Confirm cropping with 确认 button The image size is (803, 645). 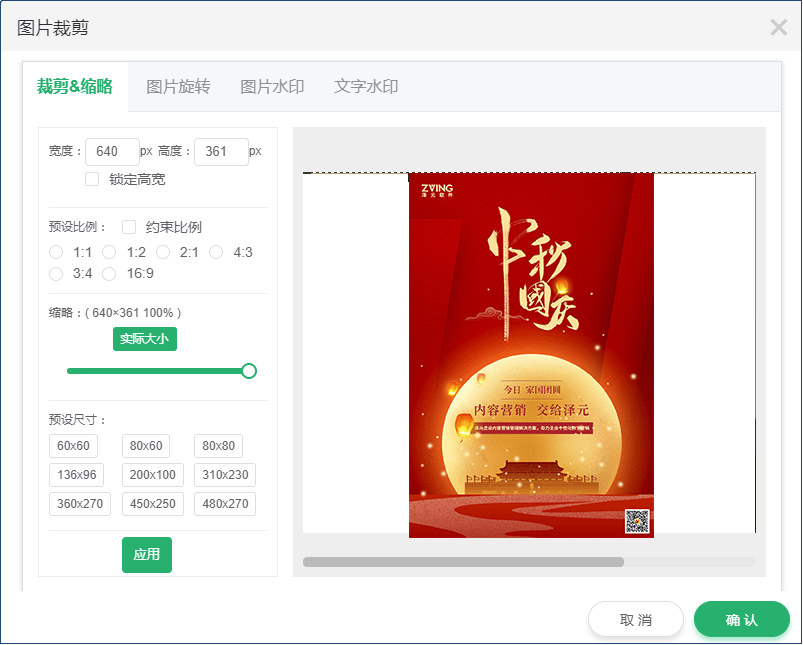click(741, 619)
